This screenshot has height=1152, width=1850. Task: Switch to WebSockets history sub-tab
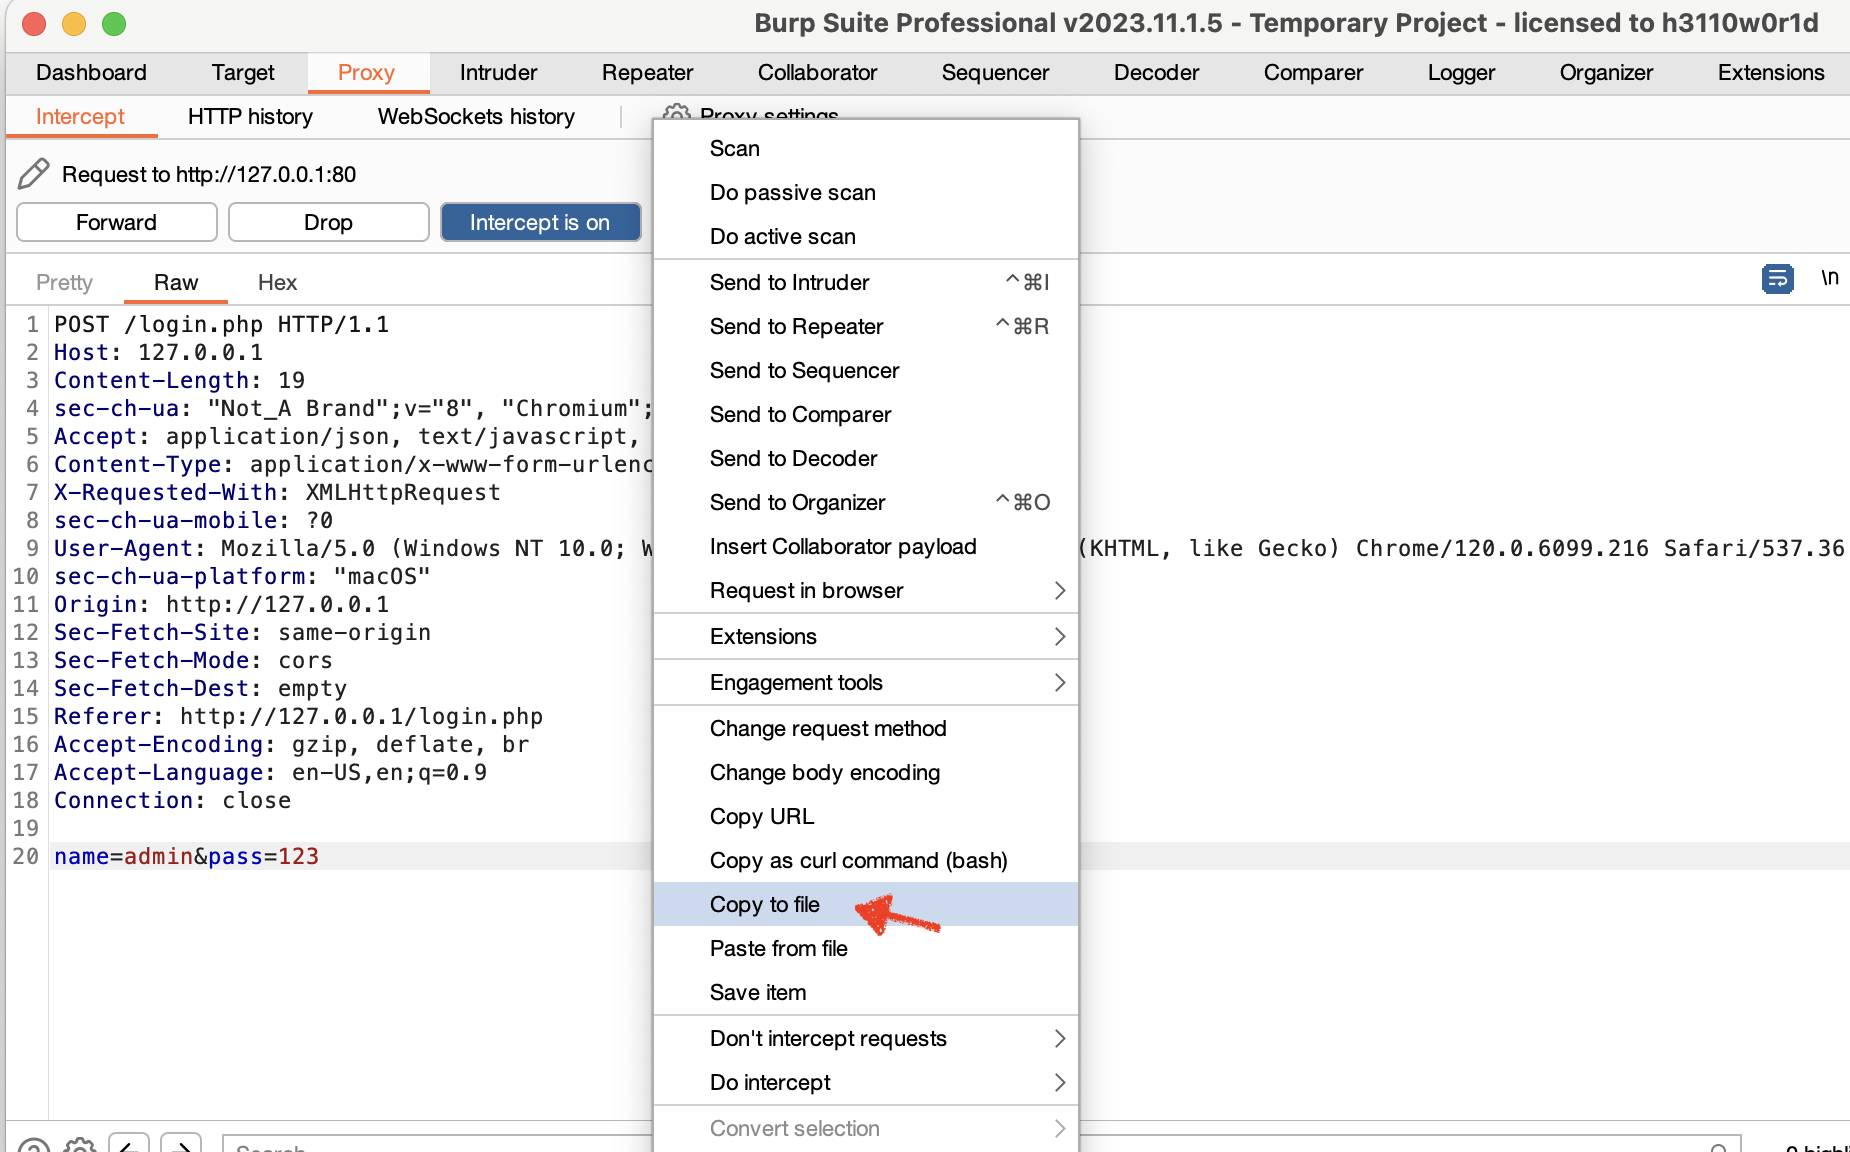[476, 116]
